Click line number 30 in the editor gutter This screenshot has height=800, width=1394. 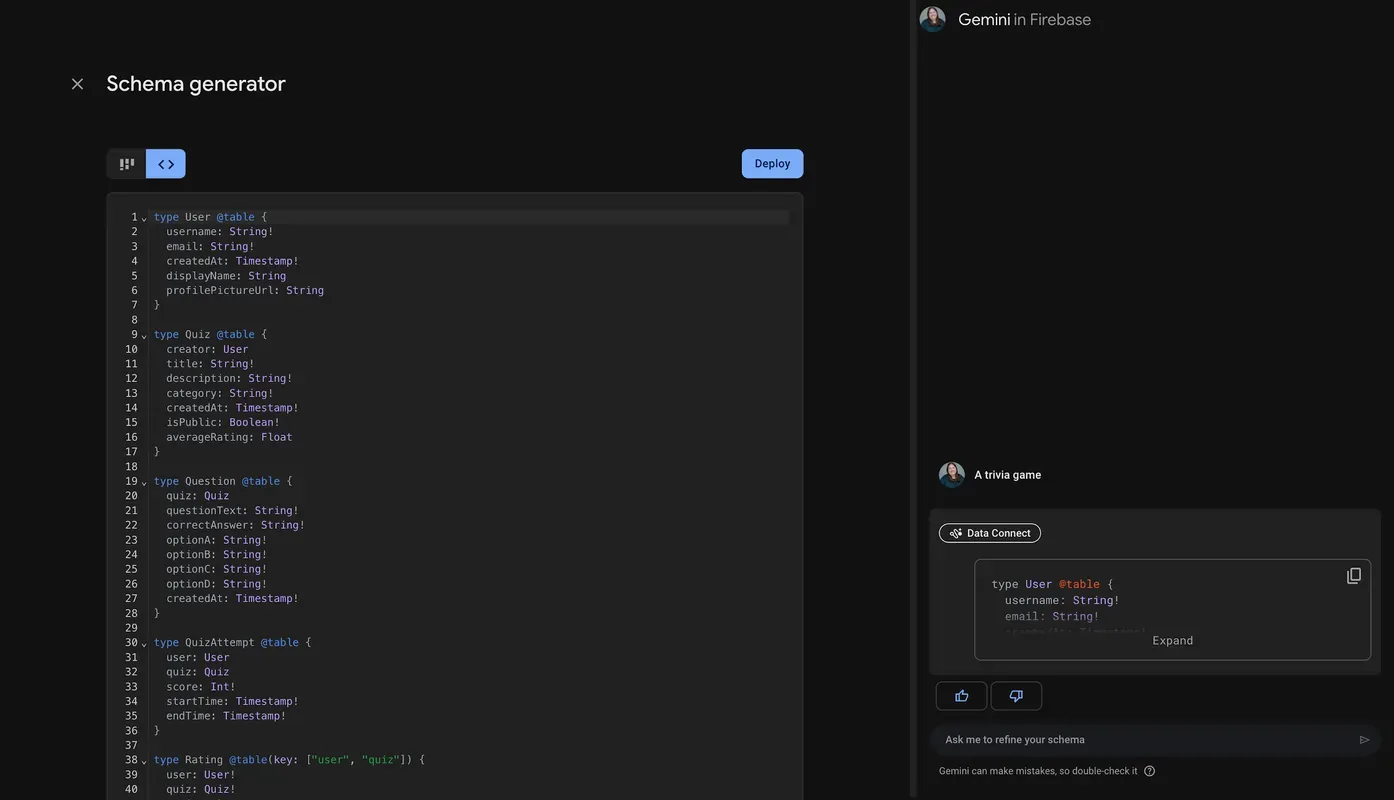[132, 643]
